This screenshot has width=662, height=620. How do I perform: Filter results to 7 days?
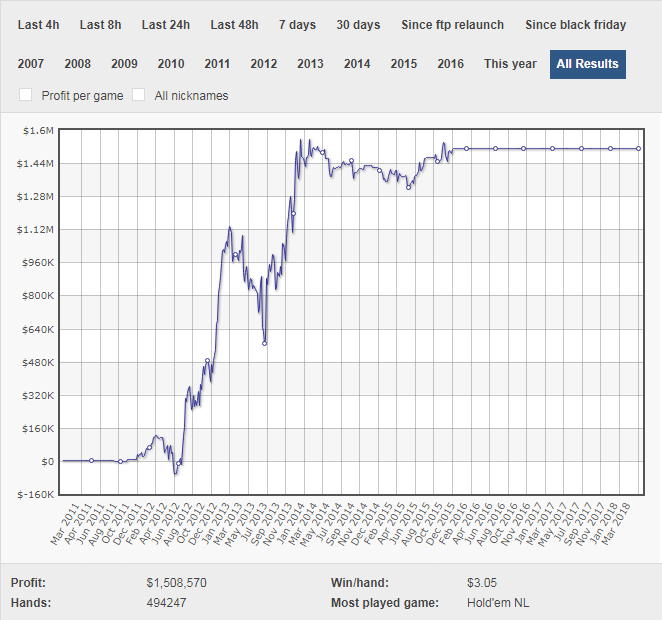pyautogui.click(x=296, y=25)
